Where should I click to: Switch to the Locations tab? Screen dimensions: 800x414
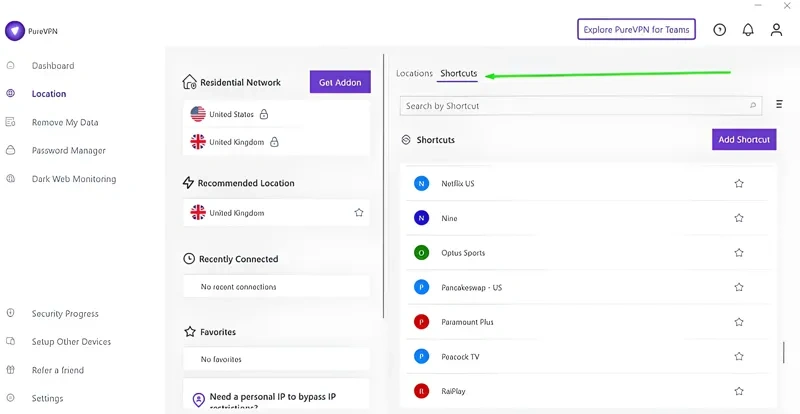(414, 74)
